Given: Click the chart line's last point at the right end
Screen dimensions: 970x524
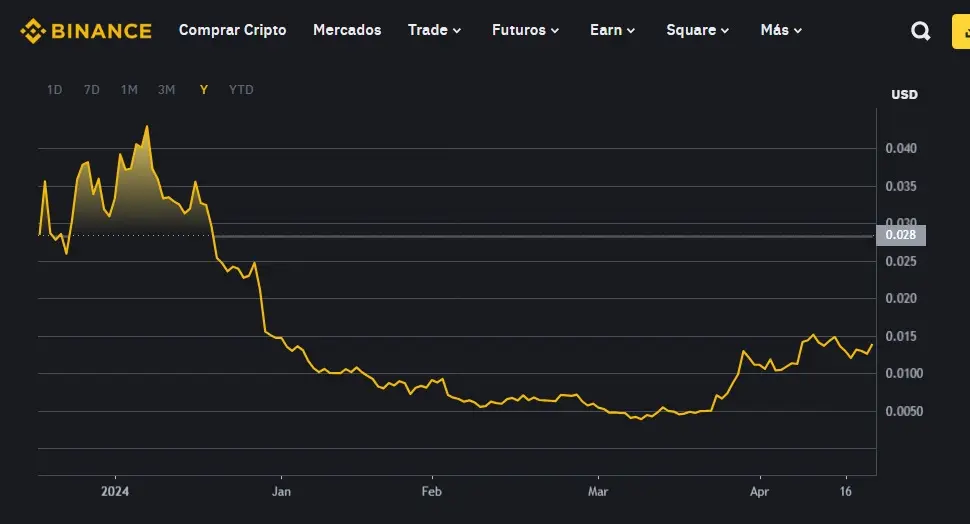Looking at the screenshot, I should (872, 345).
